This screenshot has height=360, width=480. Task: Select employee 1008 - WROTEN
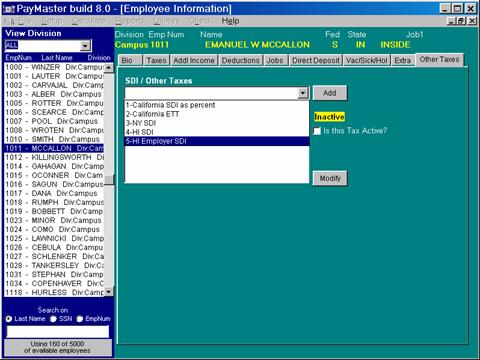point(54,130)
